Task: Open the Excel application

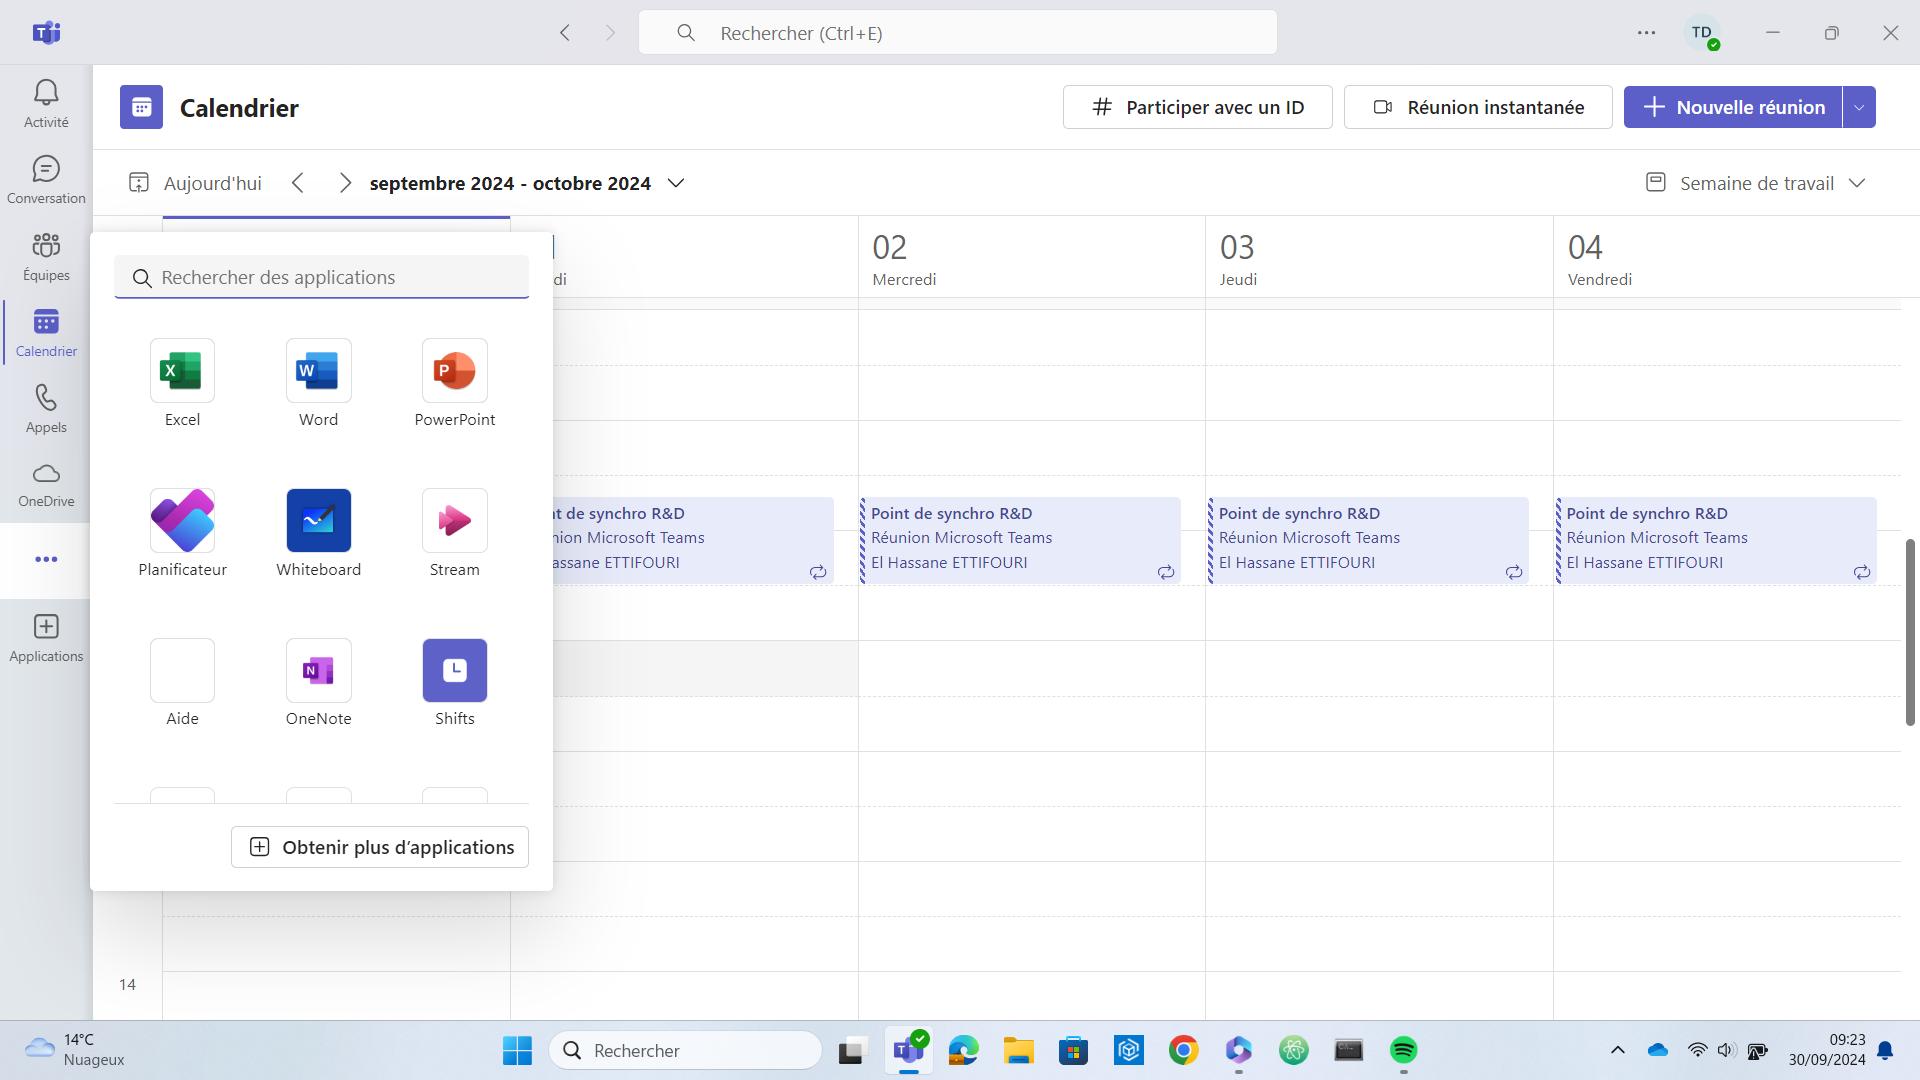Action: click(x=182, y=382)
